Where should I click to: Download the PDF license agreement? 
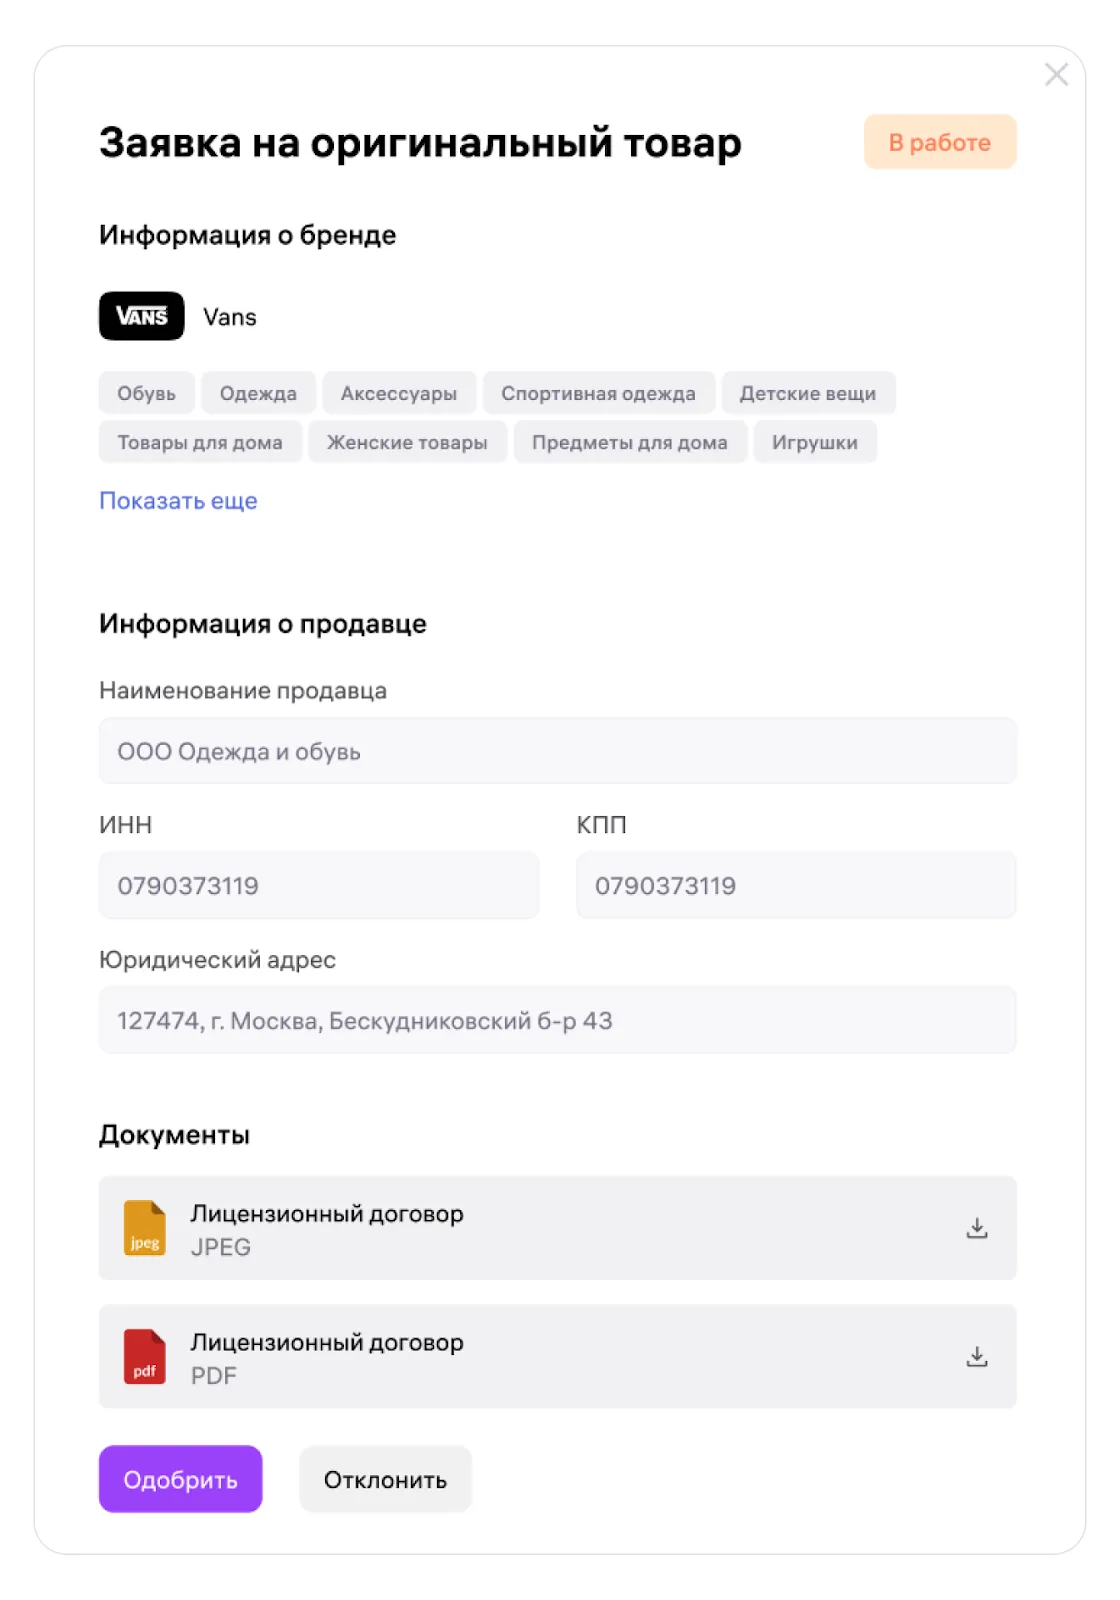click(x=977, y=1357)
